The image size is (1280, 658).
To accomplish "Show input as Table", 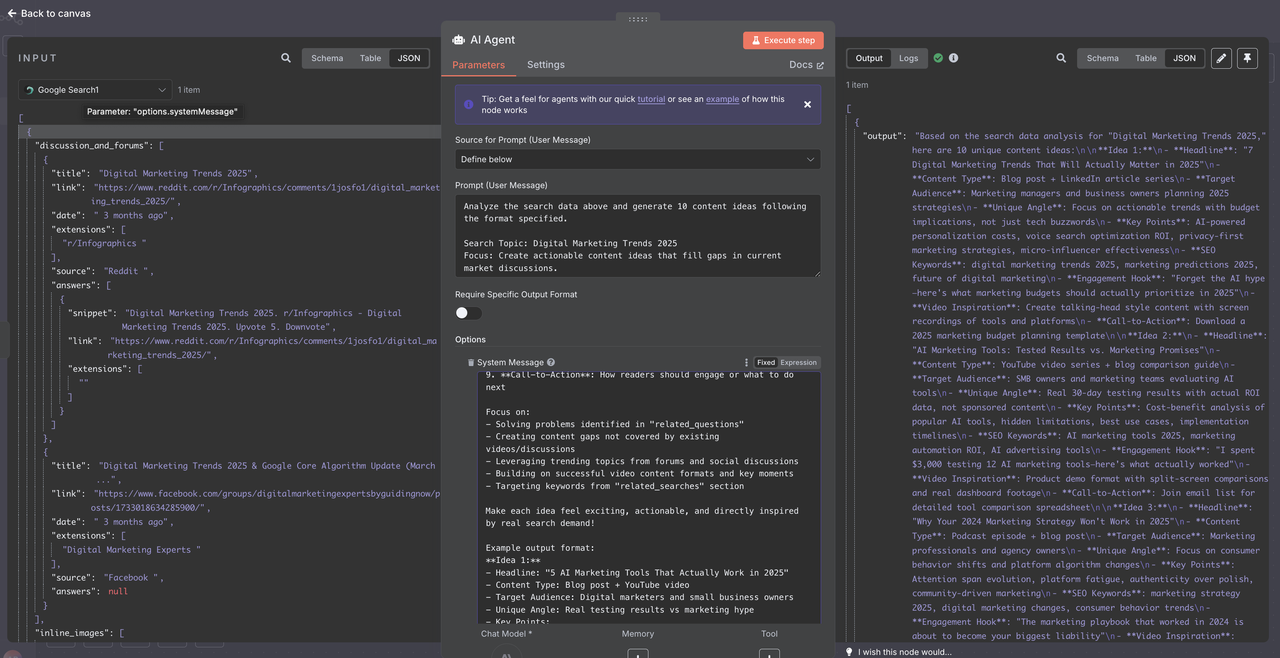I will 371,58.
